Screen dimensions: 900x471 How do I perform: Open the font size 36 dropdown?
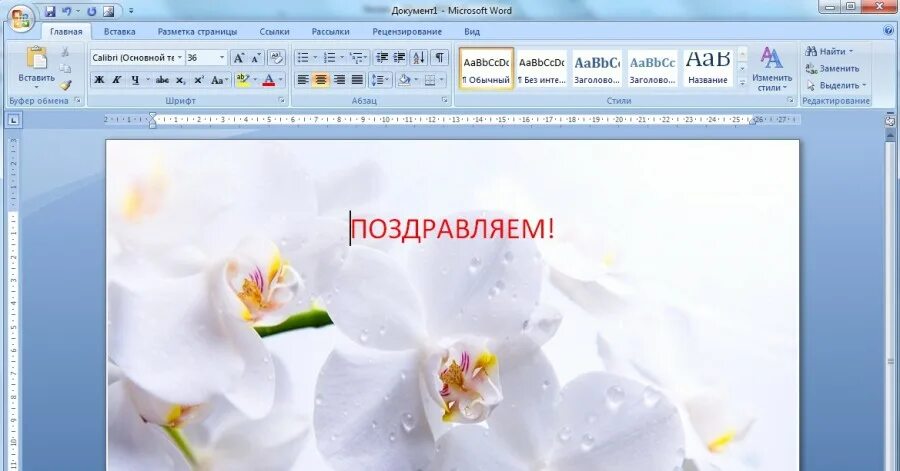point(222,58)
